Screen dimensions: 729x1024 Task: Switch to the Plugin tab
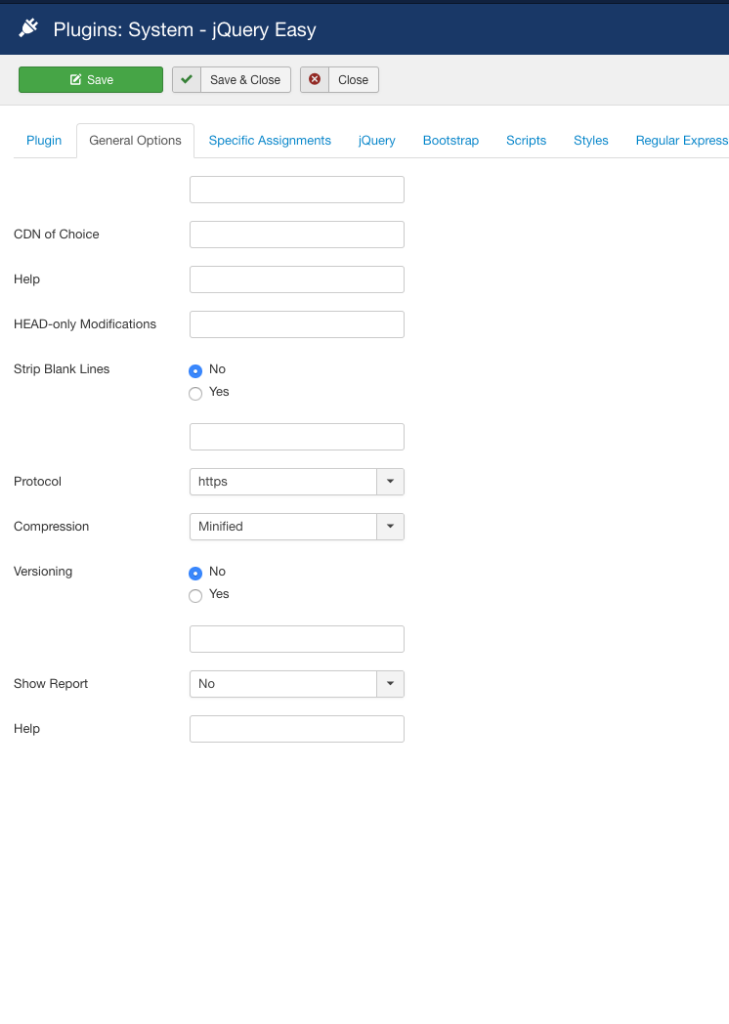coord(44,141)
